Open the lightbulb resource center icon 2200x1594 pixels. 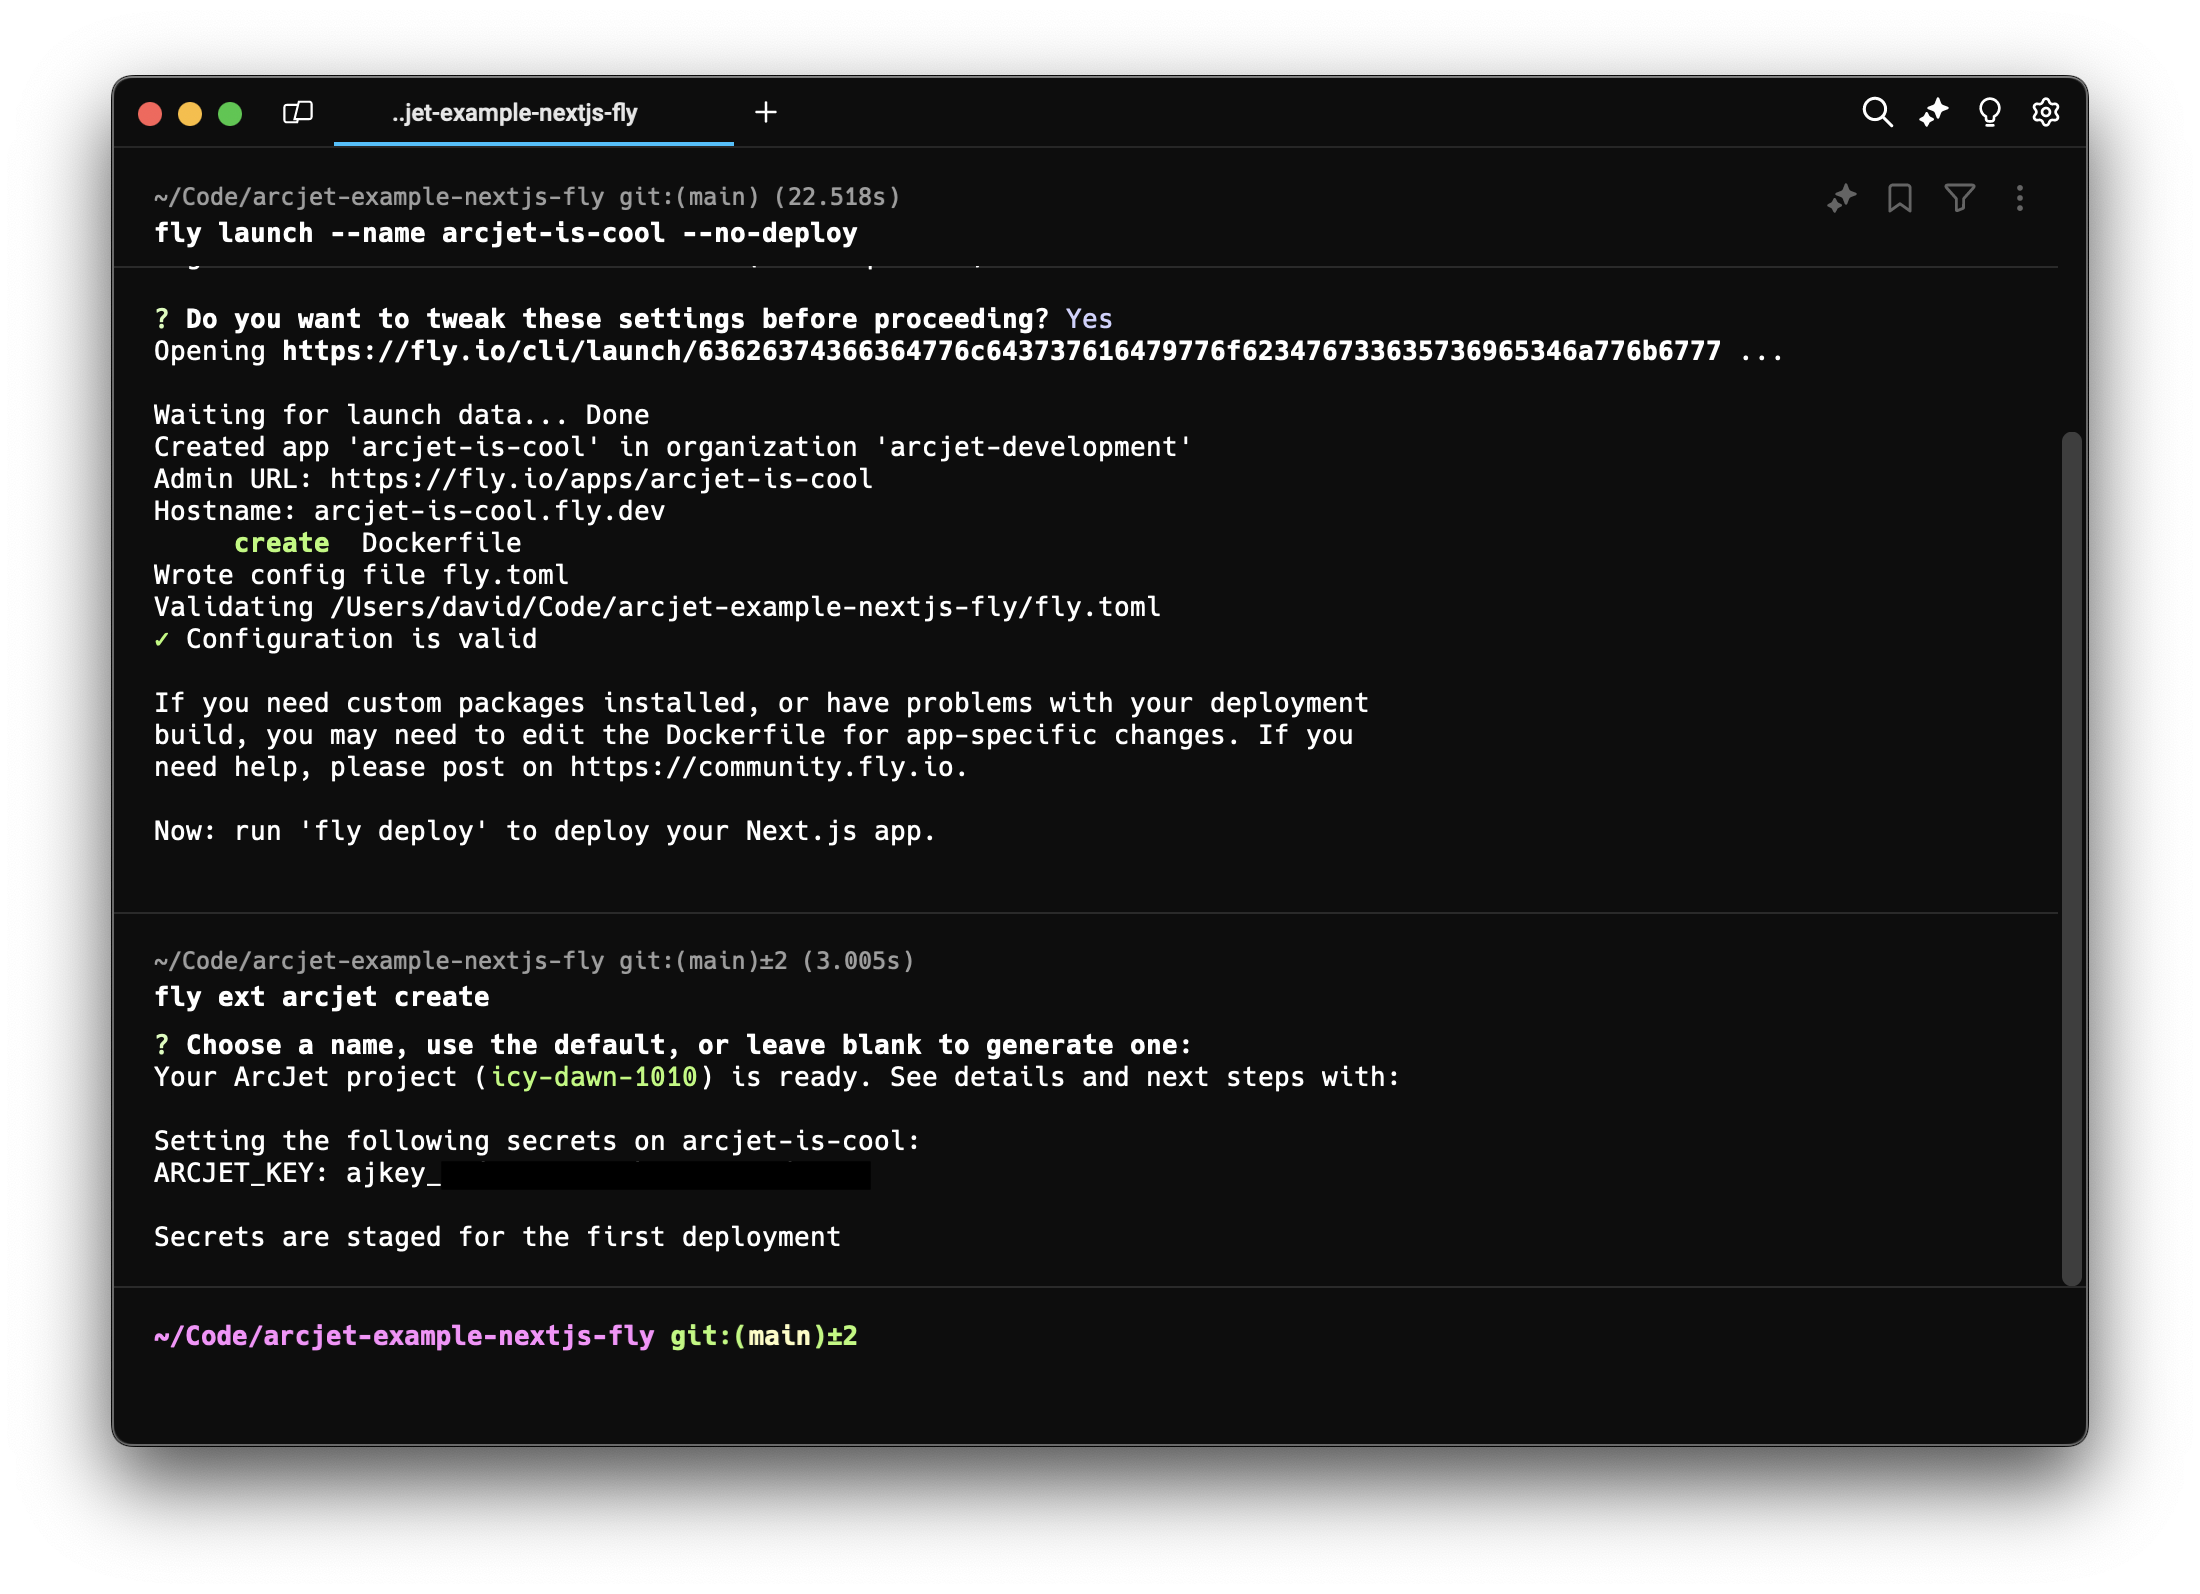(1989, 112)
